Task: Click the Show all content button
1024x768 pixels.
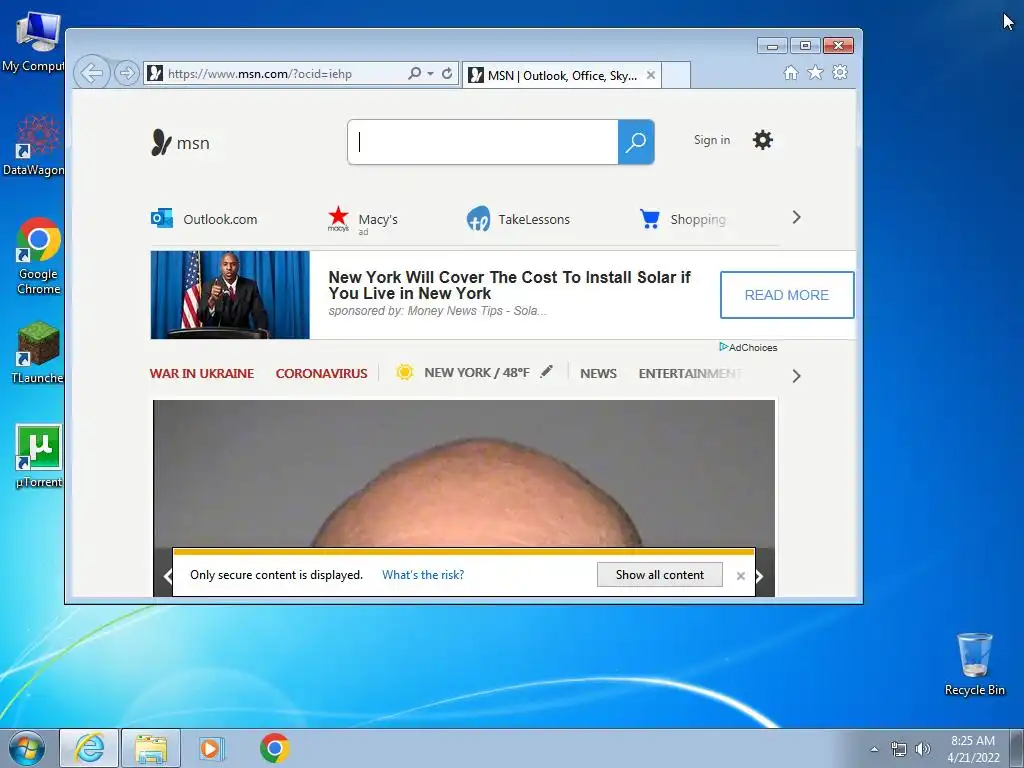Action: click(x=660, y=575)
